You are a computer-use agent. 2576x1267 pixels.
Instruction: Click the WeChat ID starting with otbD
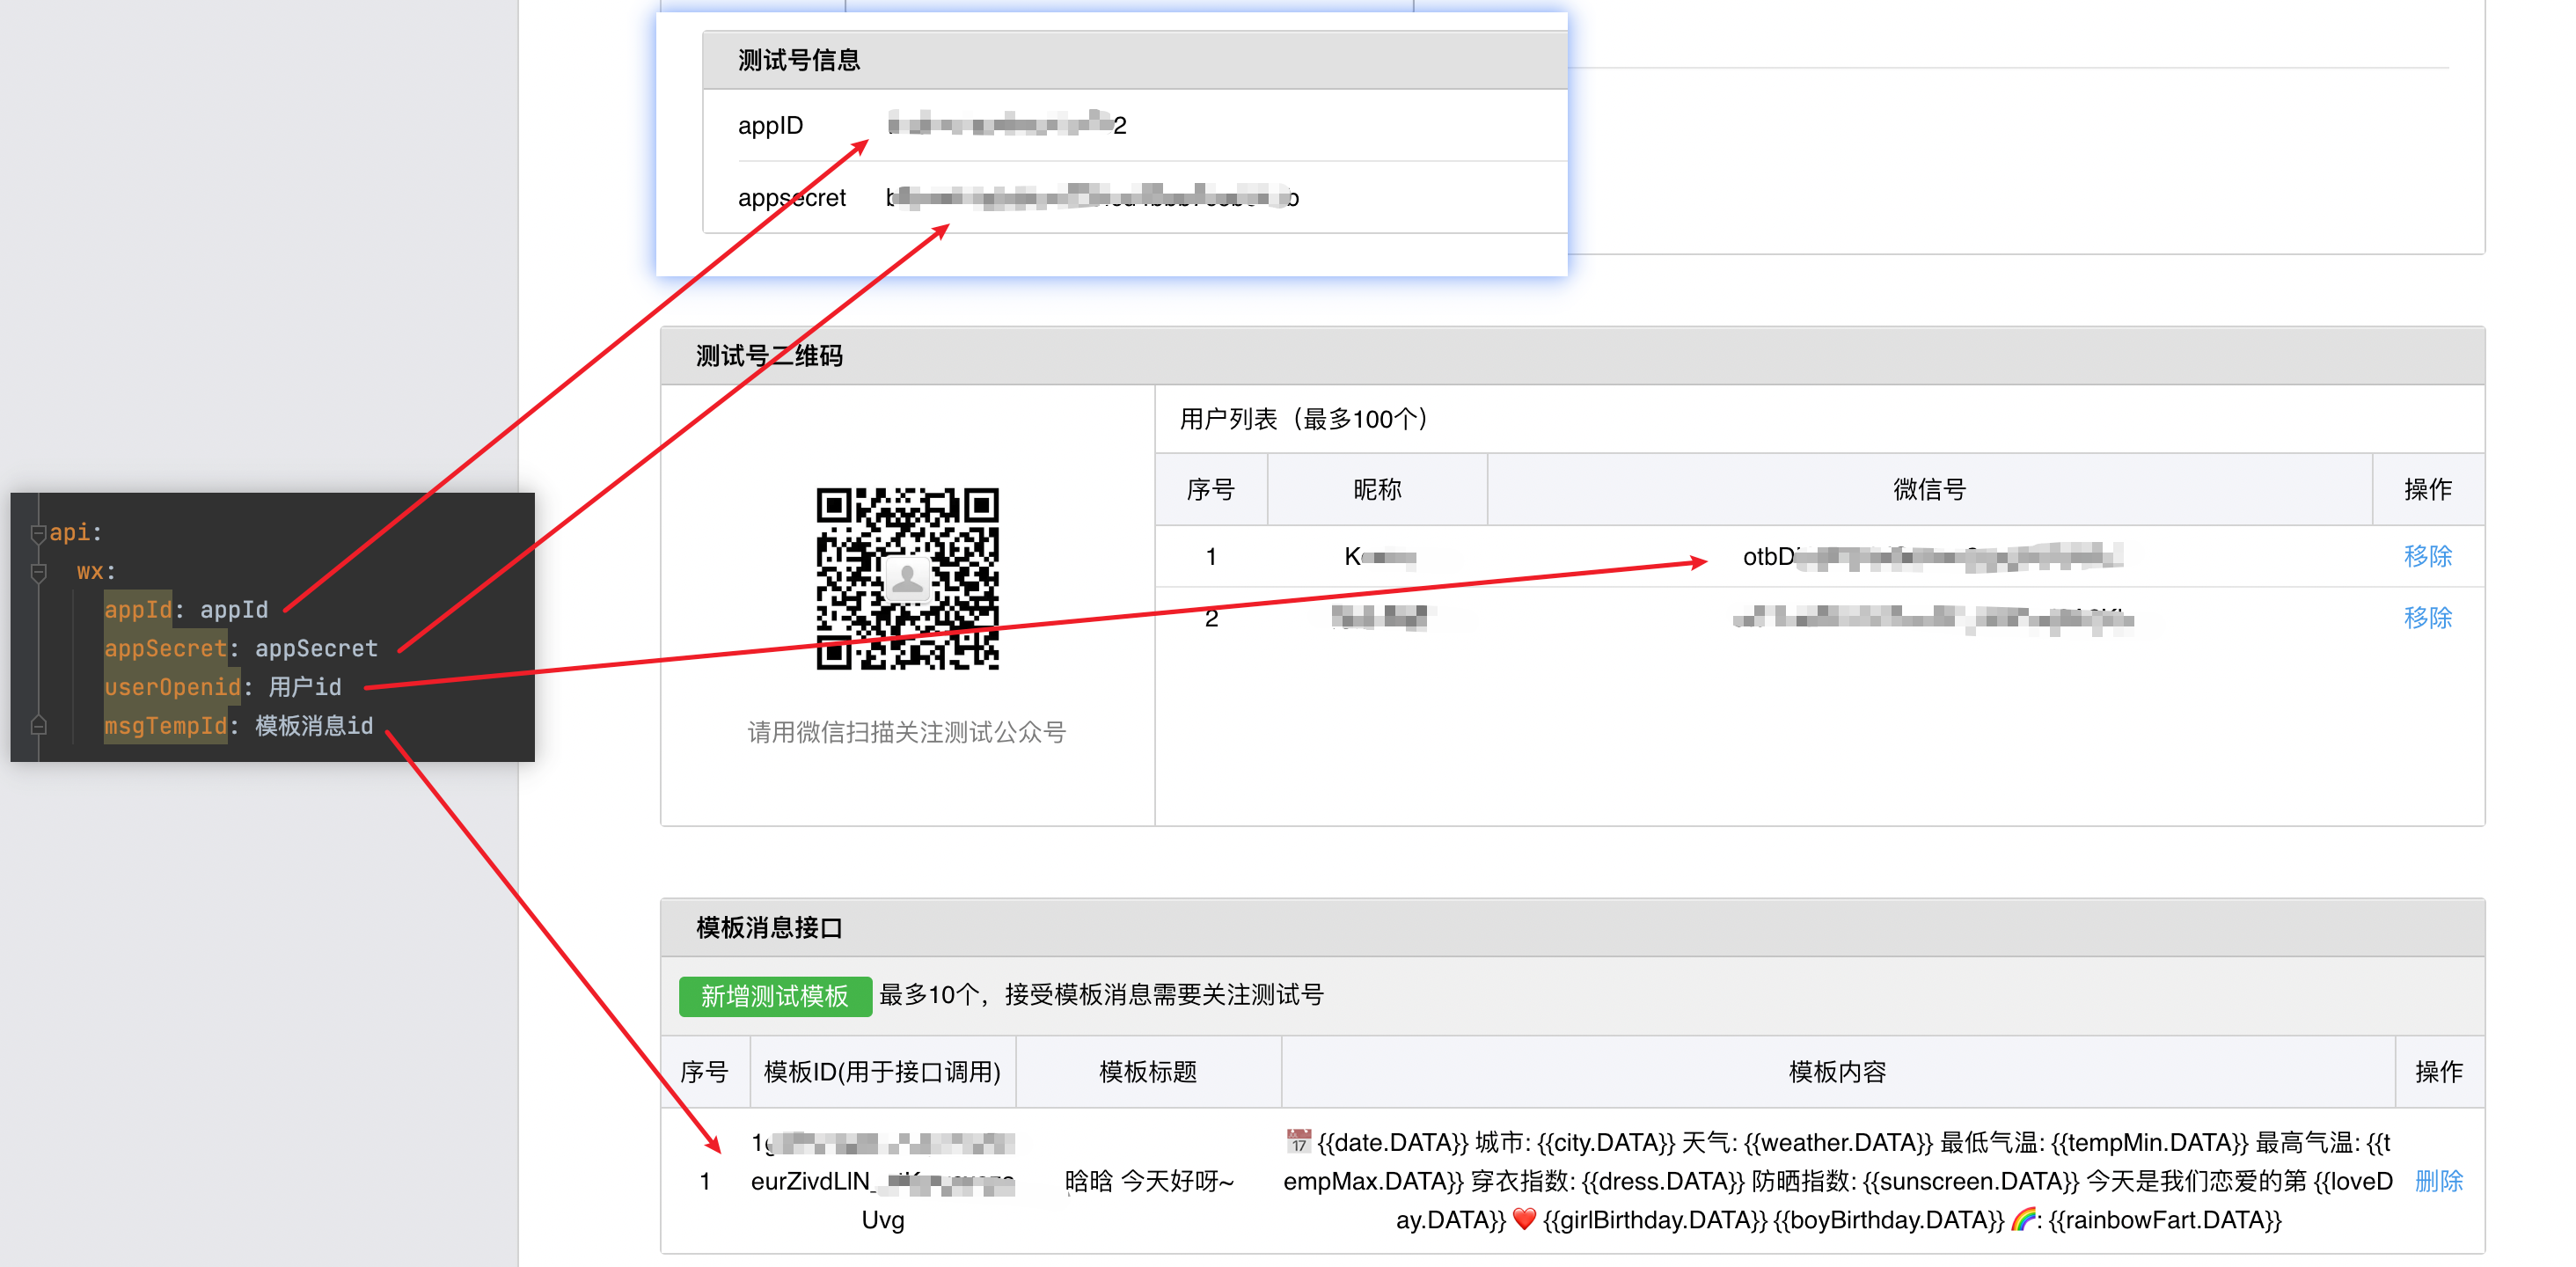[x=1930, y=556]
